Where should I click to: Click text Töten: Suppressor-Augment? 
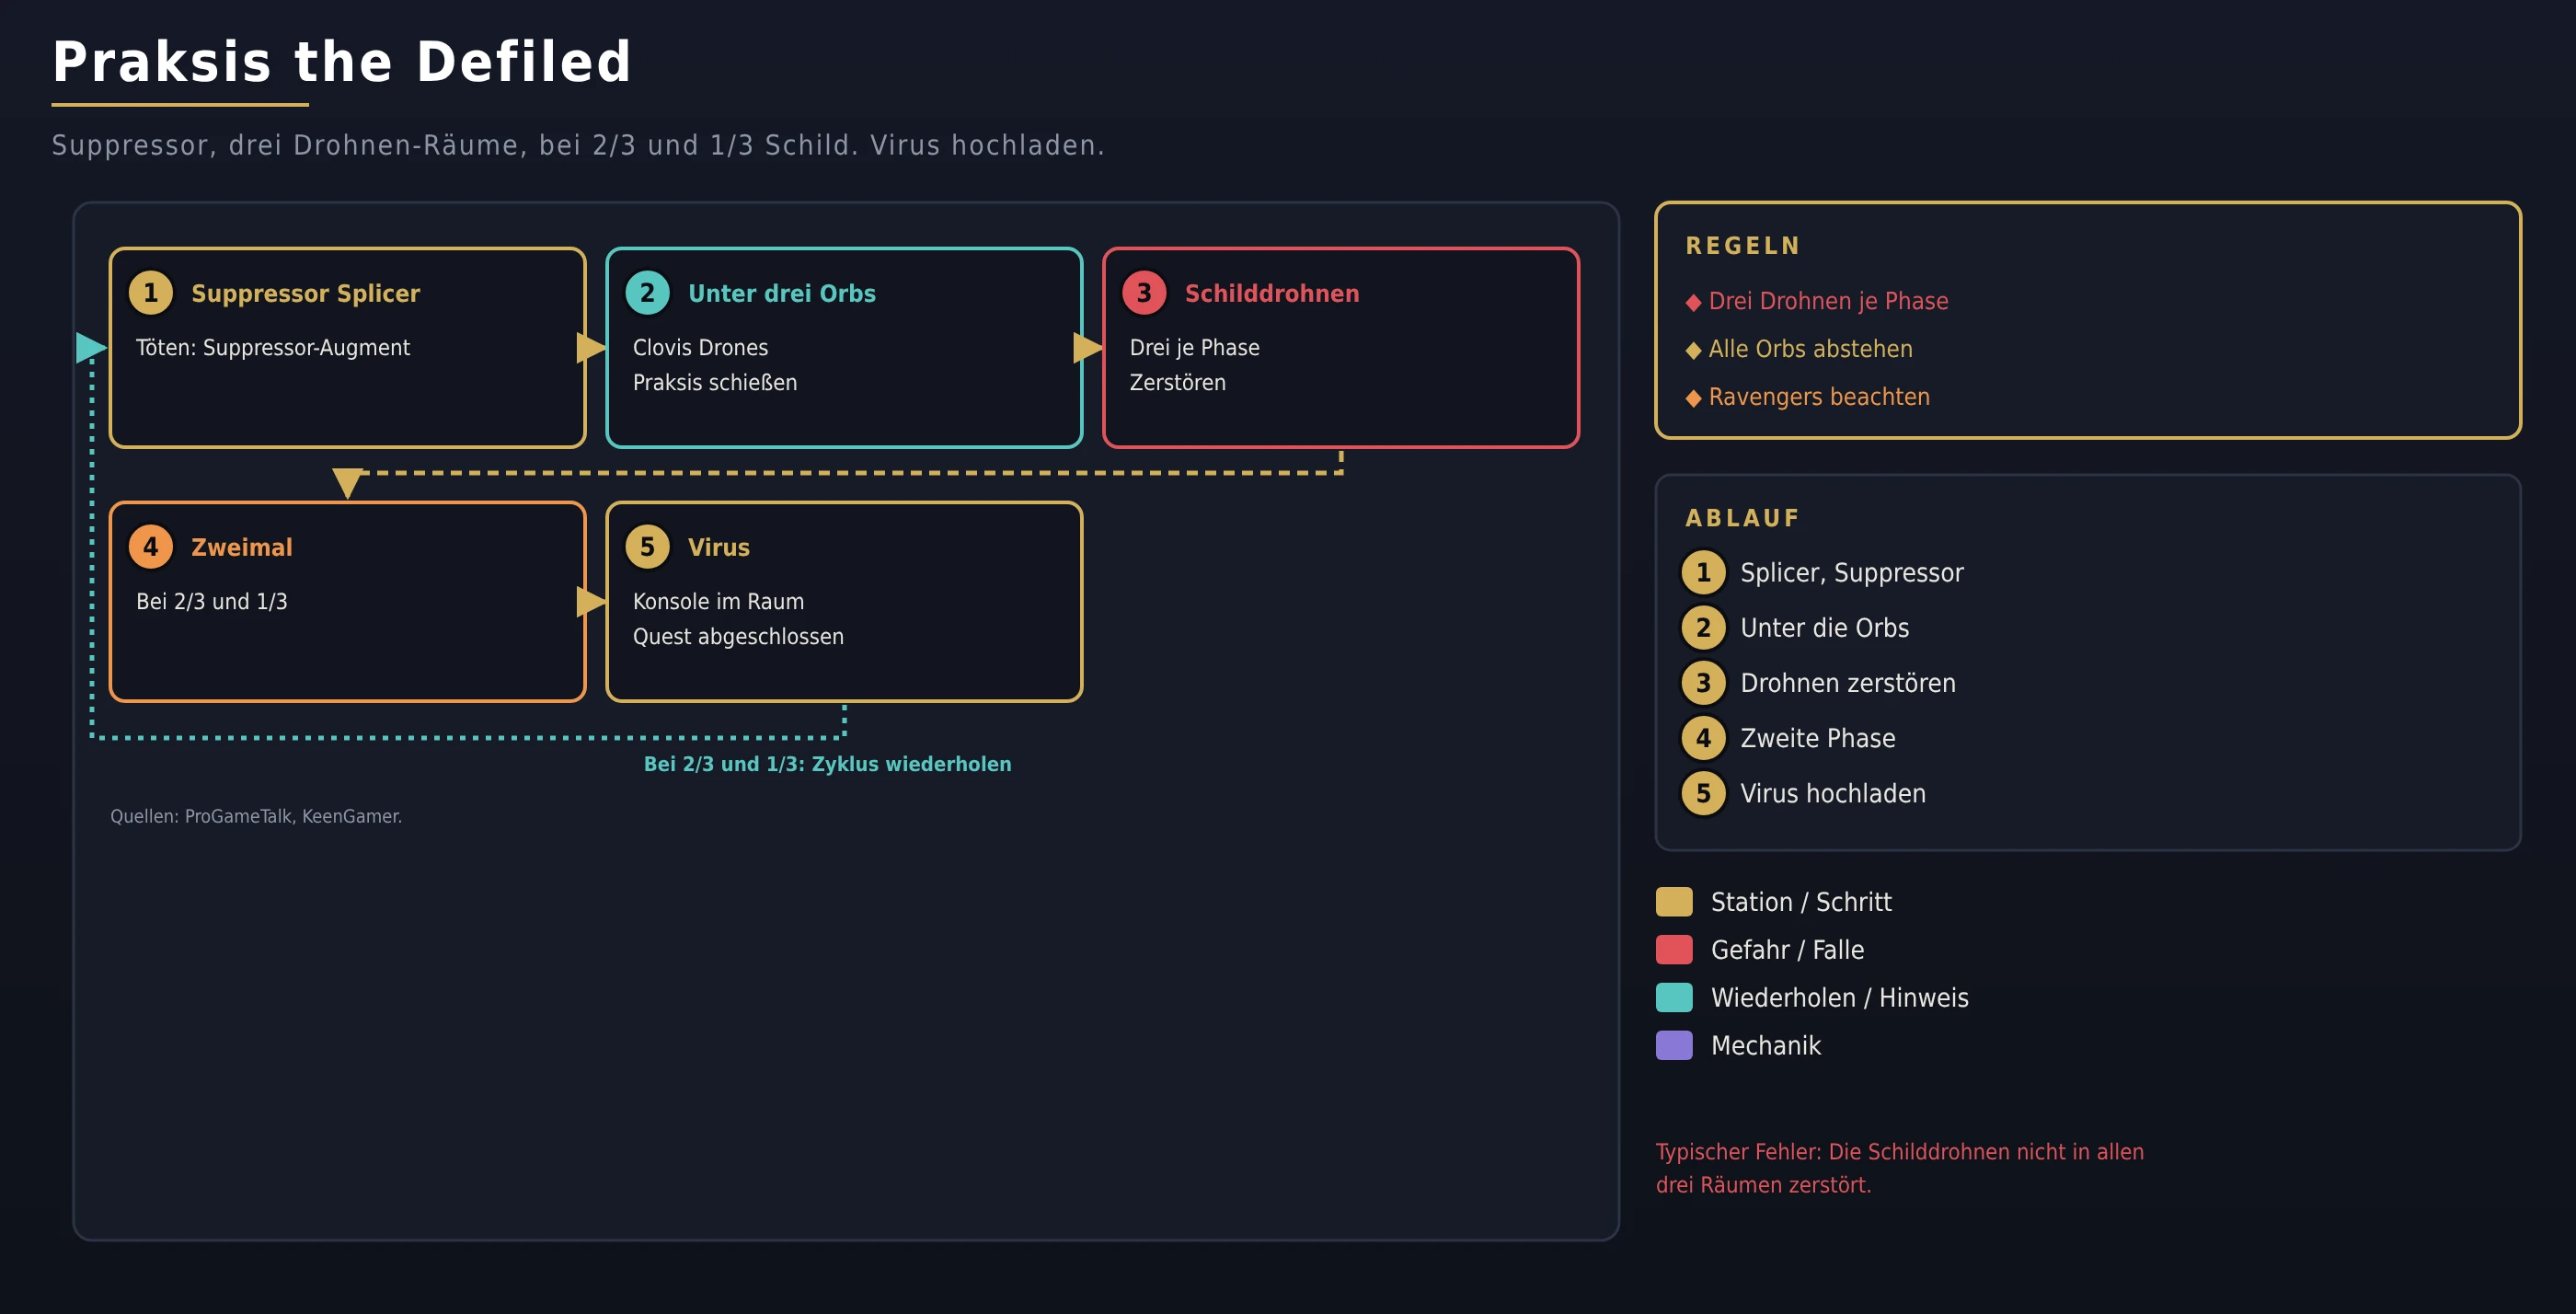273,347
